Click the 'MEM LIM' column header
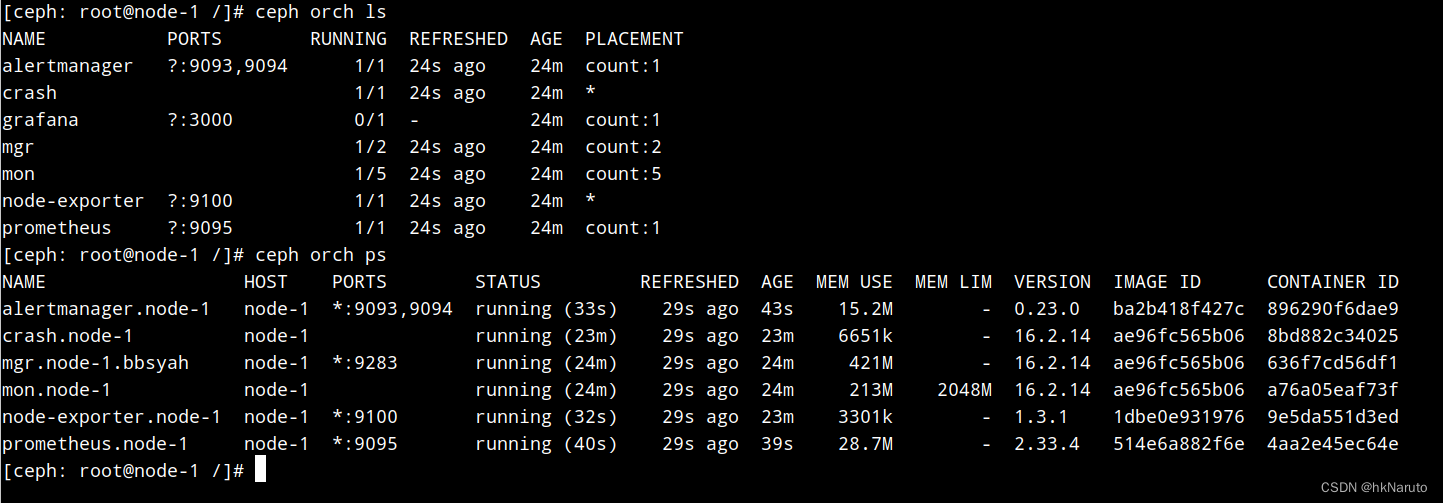The height and width of the screenshot is (503, 1443). click(953, 282)
